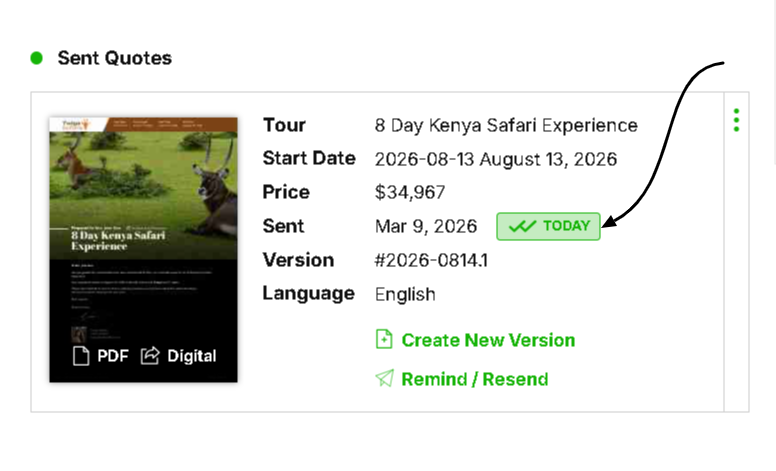Click the green dot beside Sent Quotes
Screen dimensions: 776x471
click(x=37, y=58)
